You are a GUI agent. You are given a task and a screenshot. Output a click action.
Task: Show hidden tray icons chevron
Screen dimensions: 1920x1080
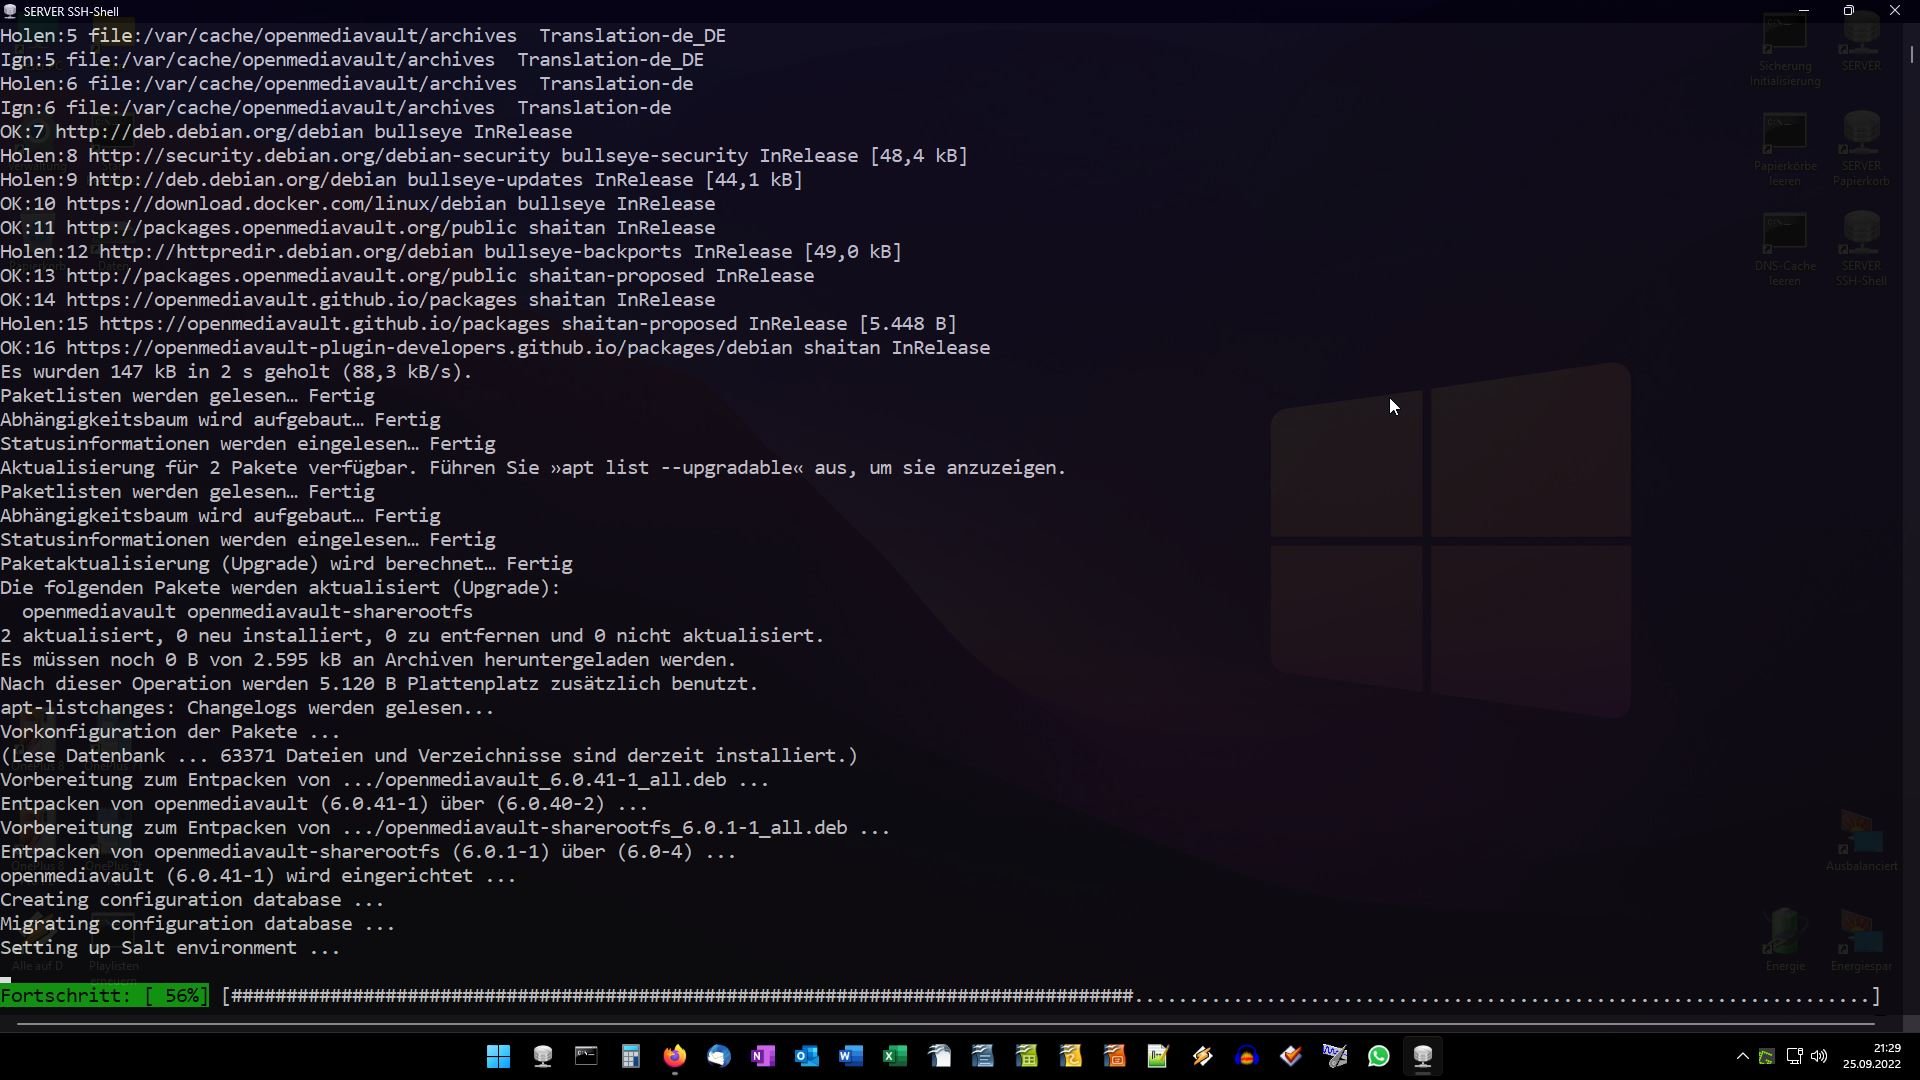pos(1743,1056)
